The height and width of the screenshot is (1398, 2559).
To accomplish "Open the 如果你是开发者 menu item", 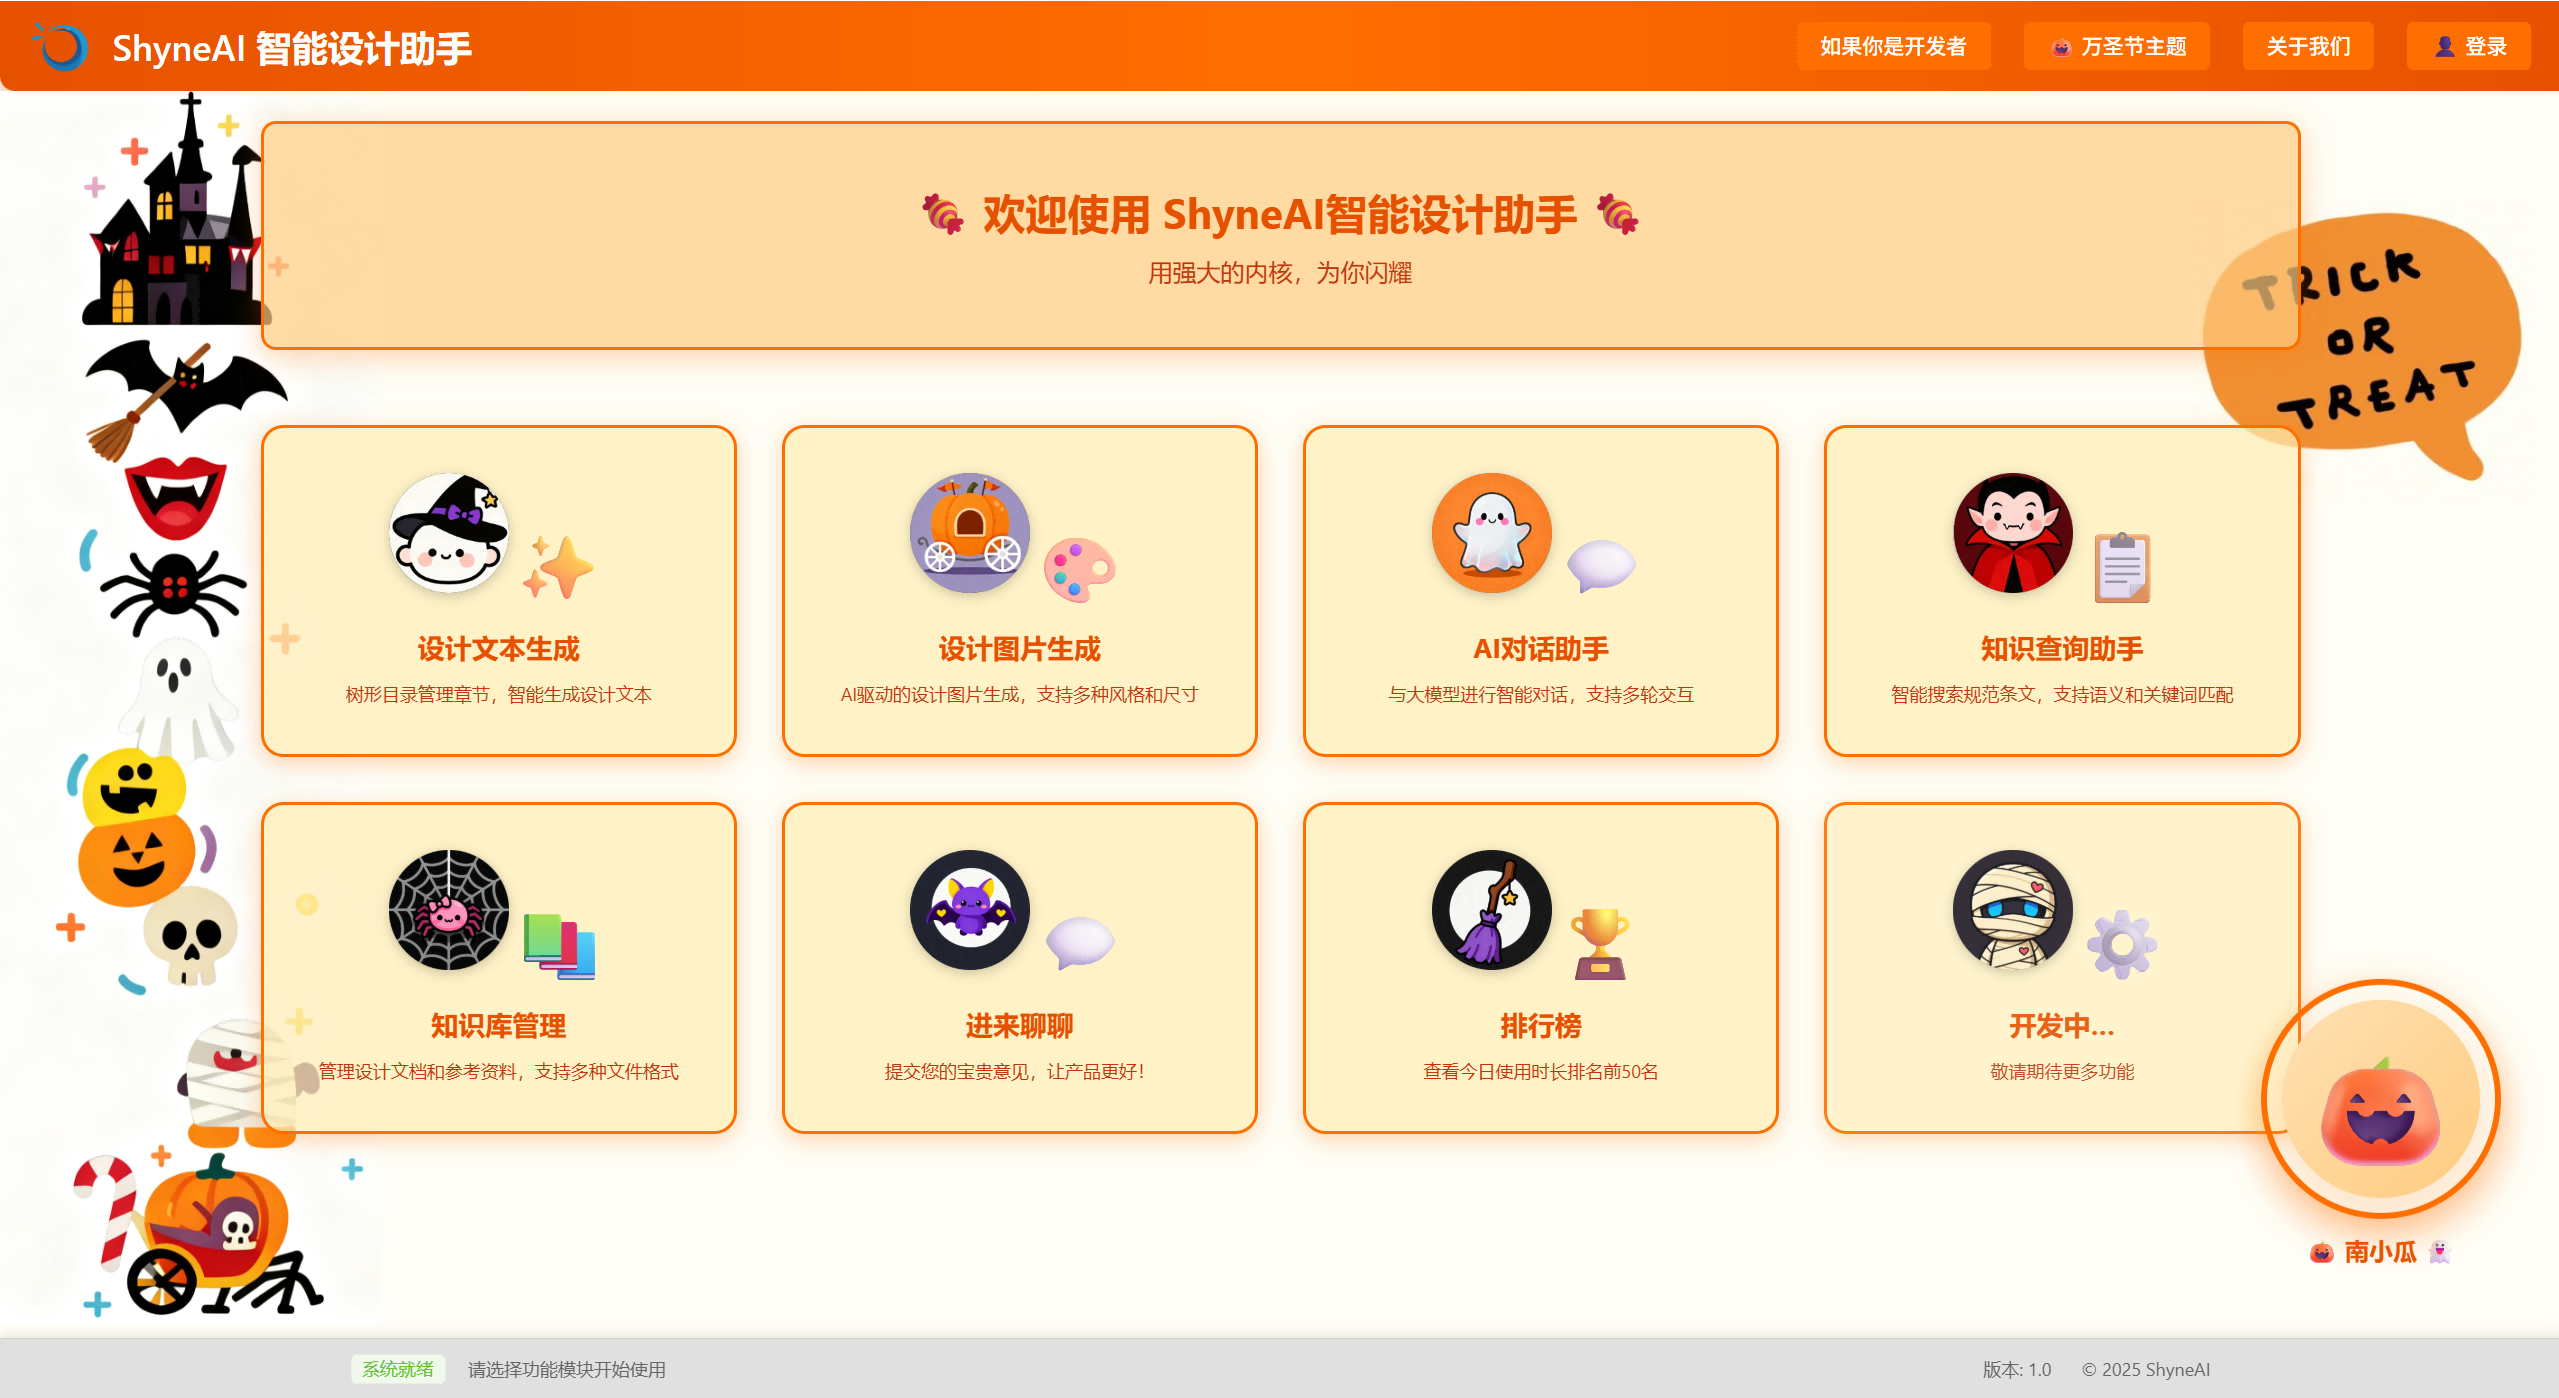I will click(x=1893, y=47).
